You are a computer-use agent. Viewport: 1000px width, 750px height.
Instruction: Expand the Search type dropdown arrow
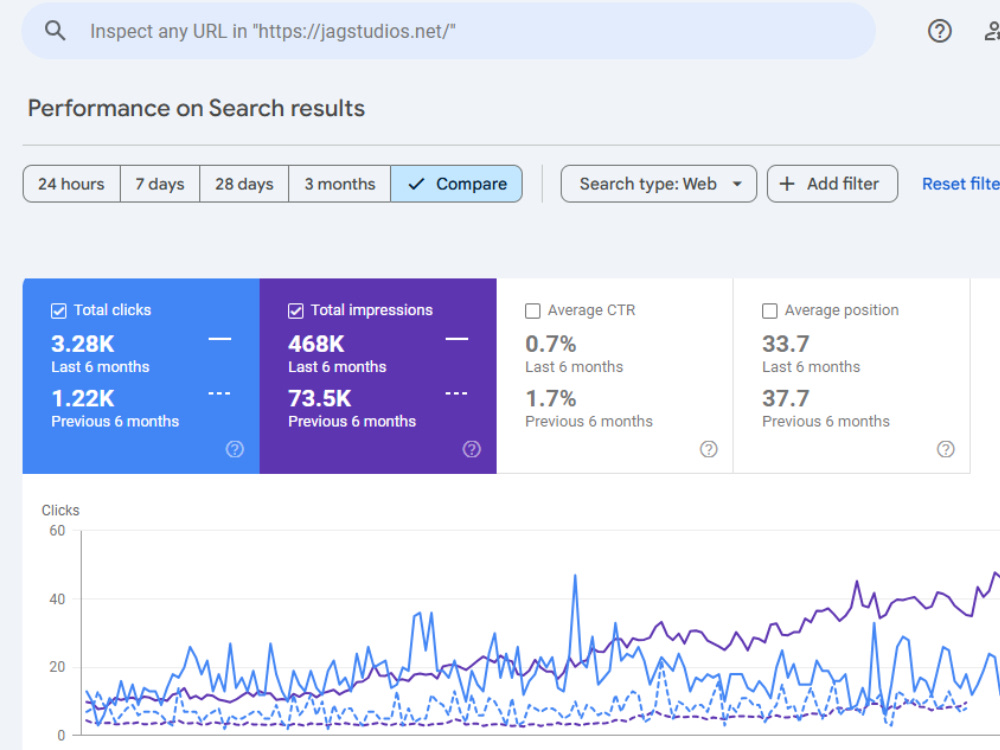click(737, 184)
